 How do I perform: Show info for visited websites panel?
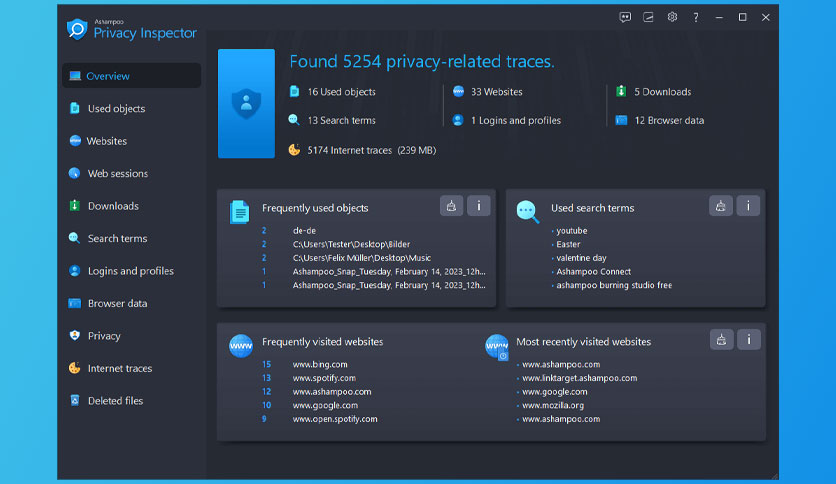[749, 340]
